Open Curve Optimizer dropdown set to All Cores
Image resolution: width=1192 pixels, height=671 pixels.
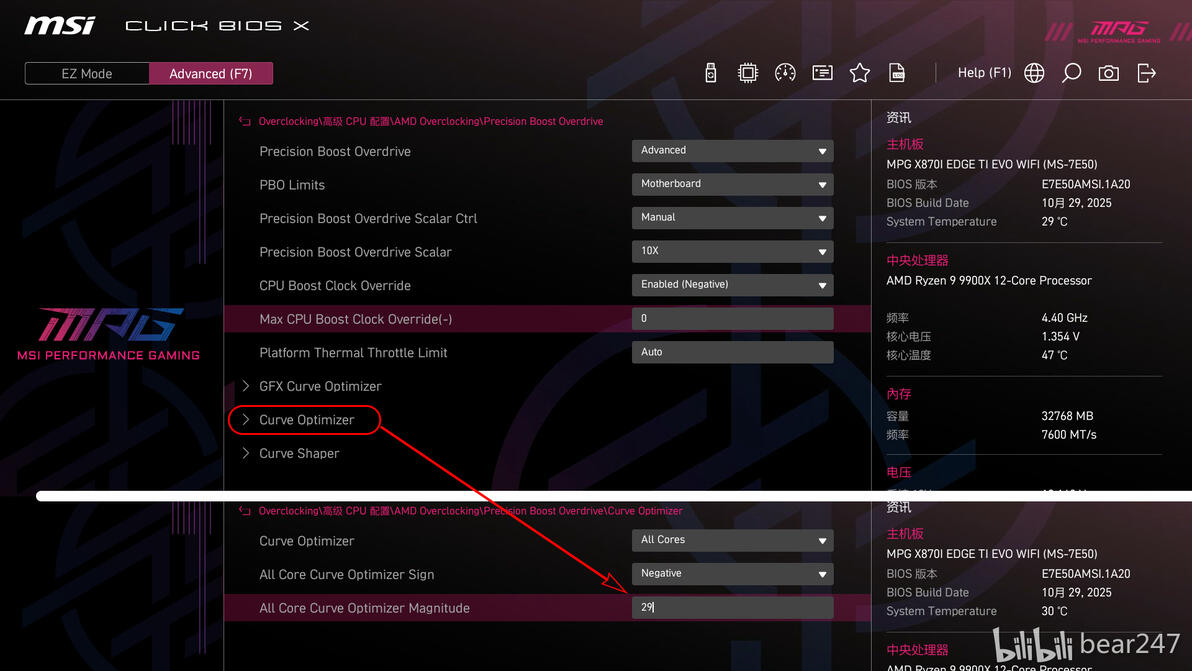[732, 540]
